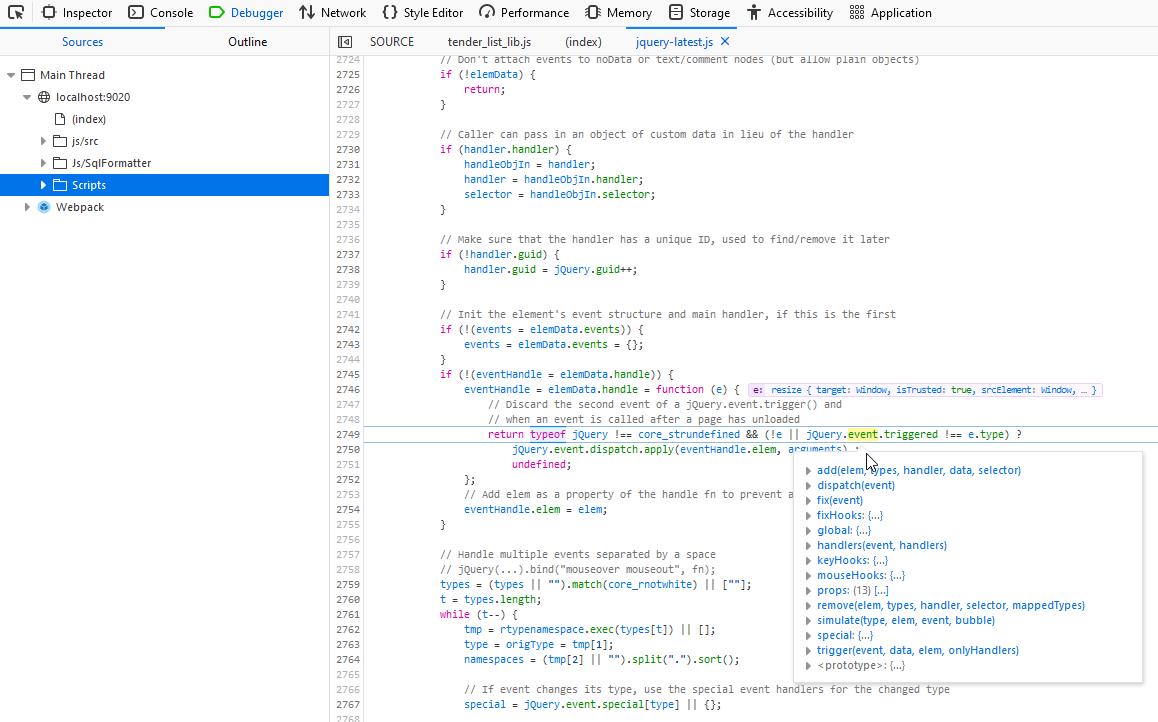This screenshot has height=722, width=1158.
Task: Select the Js/SqlFormatter folder
Action: pyautogui.click(x=112, y=163)
